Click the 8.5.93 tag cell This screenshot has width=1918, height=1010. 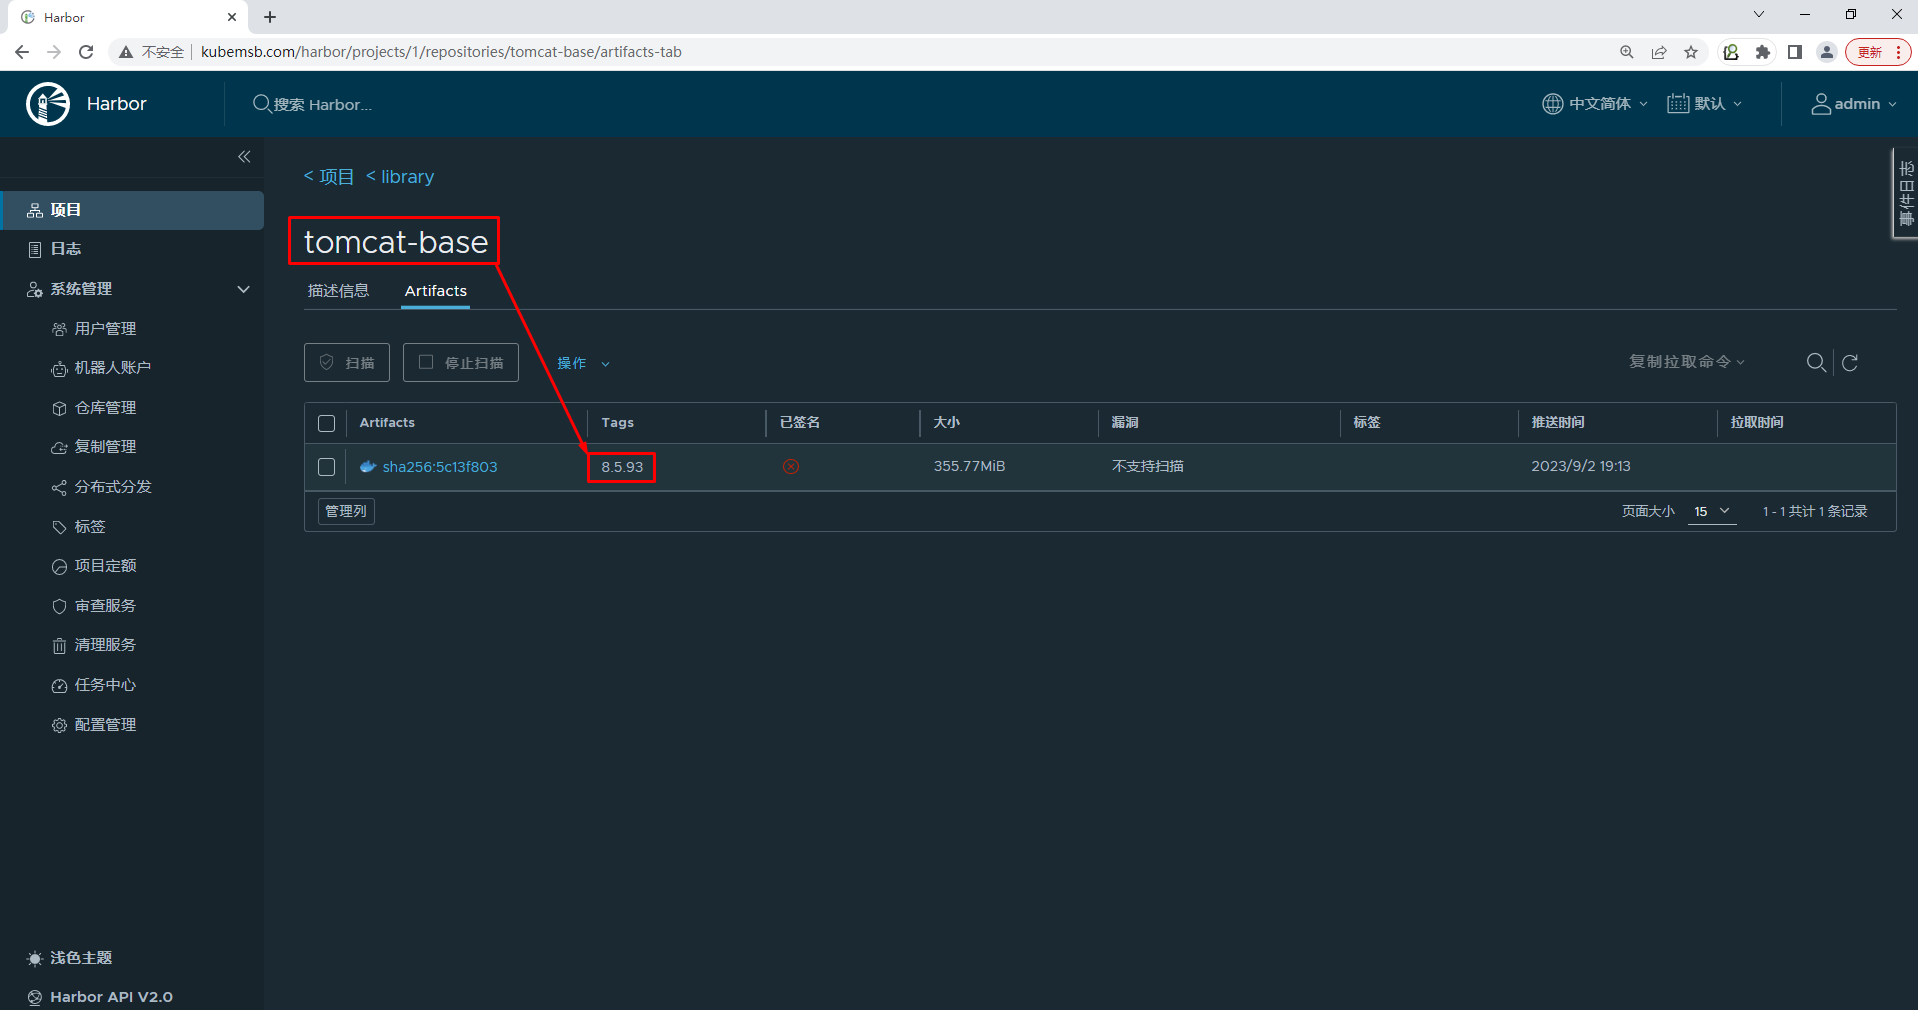(x=622, y=467)
